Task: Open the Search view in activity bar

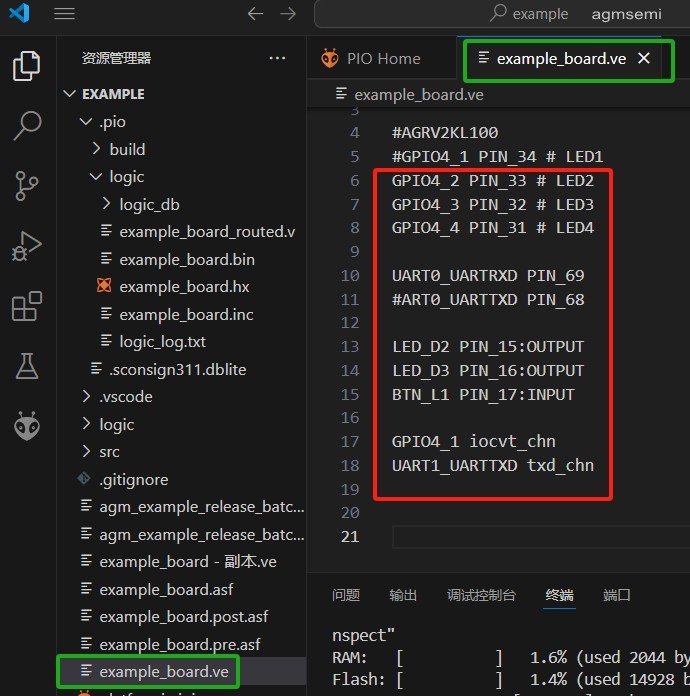Action: point(27,126)
